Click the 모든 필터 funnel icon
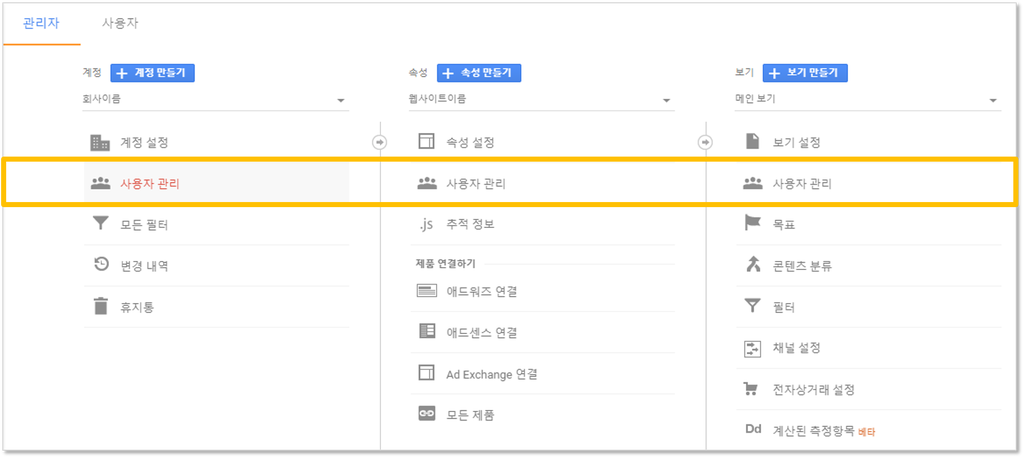1024x458 pixels. tap(100, 224)
